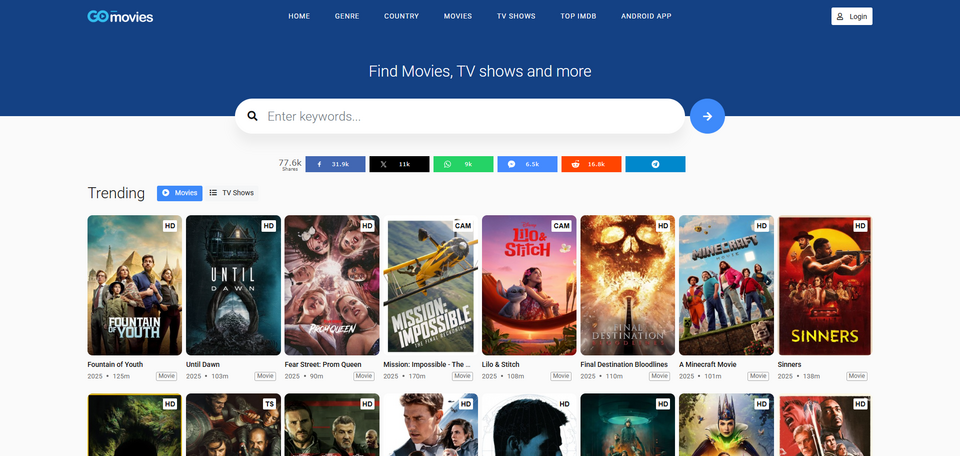
Task: Focus the Enter keywords search field
Action: click(x=459, y=116)
